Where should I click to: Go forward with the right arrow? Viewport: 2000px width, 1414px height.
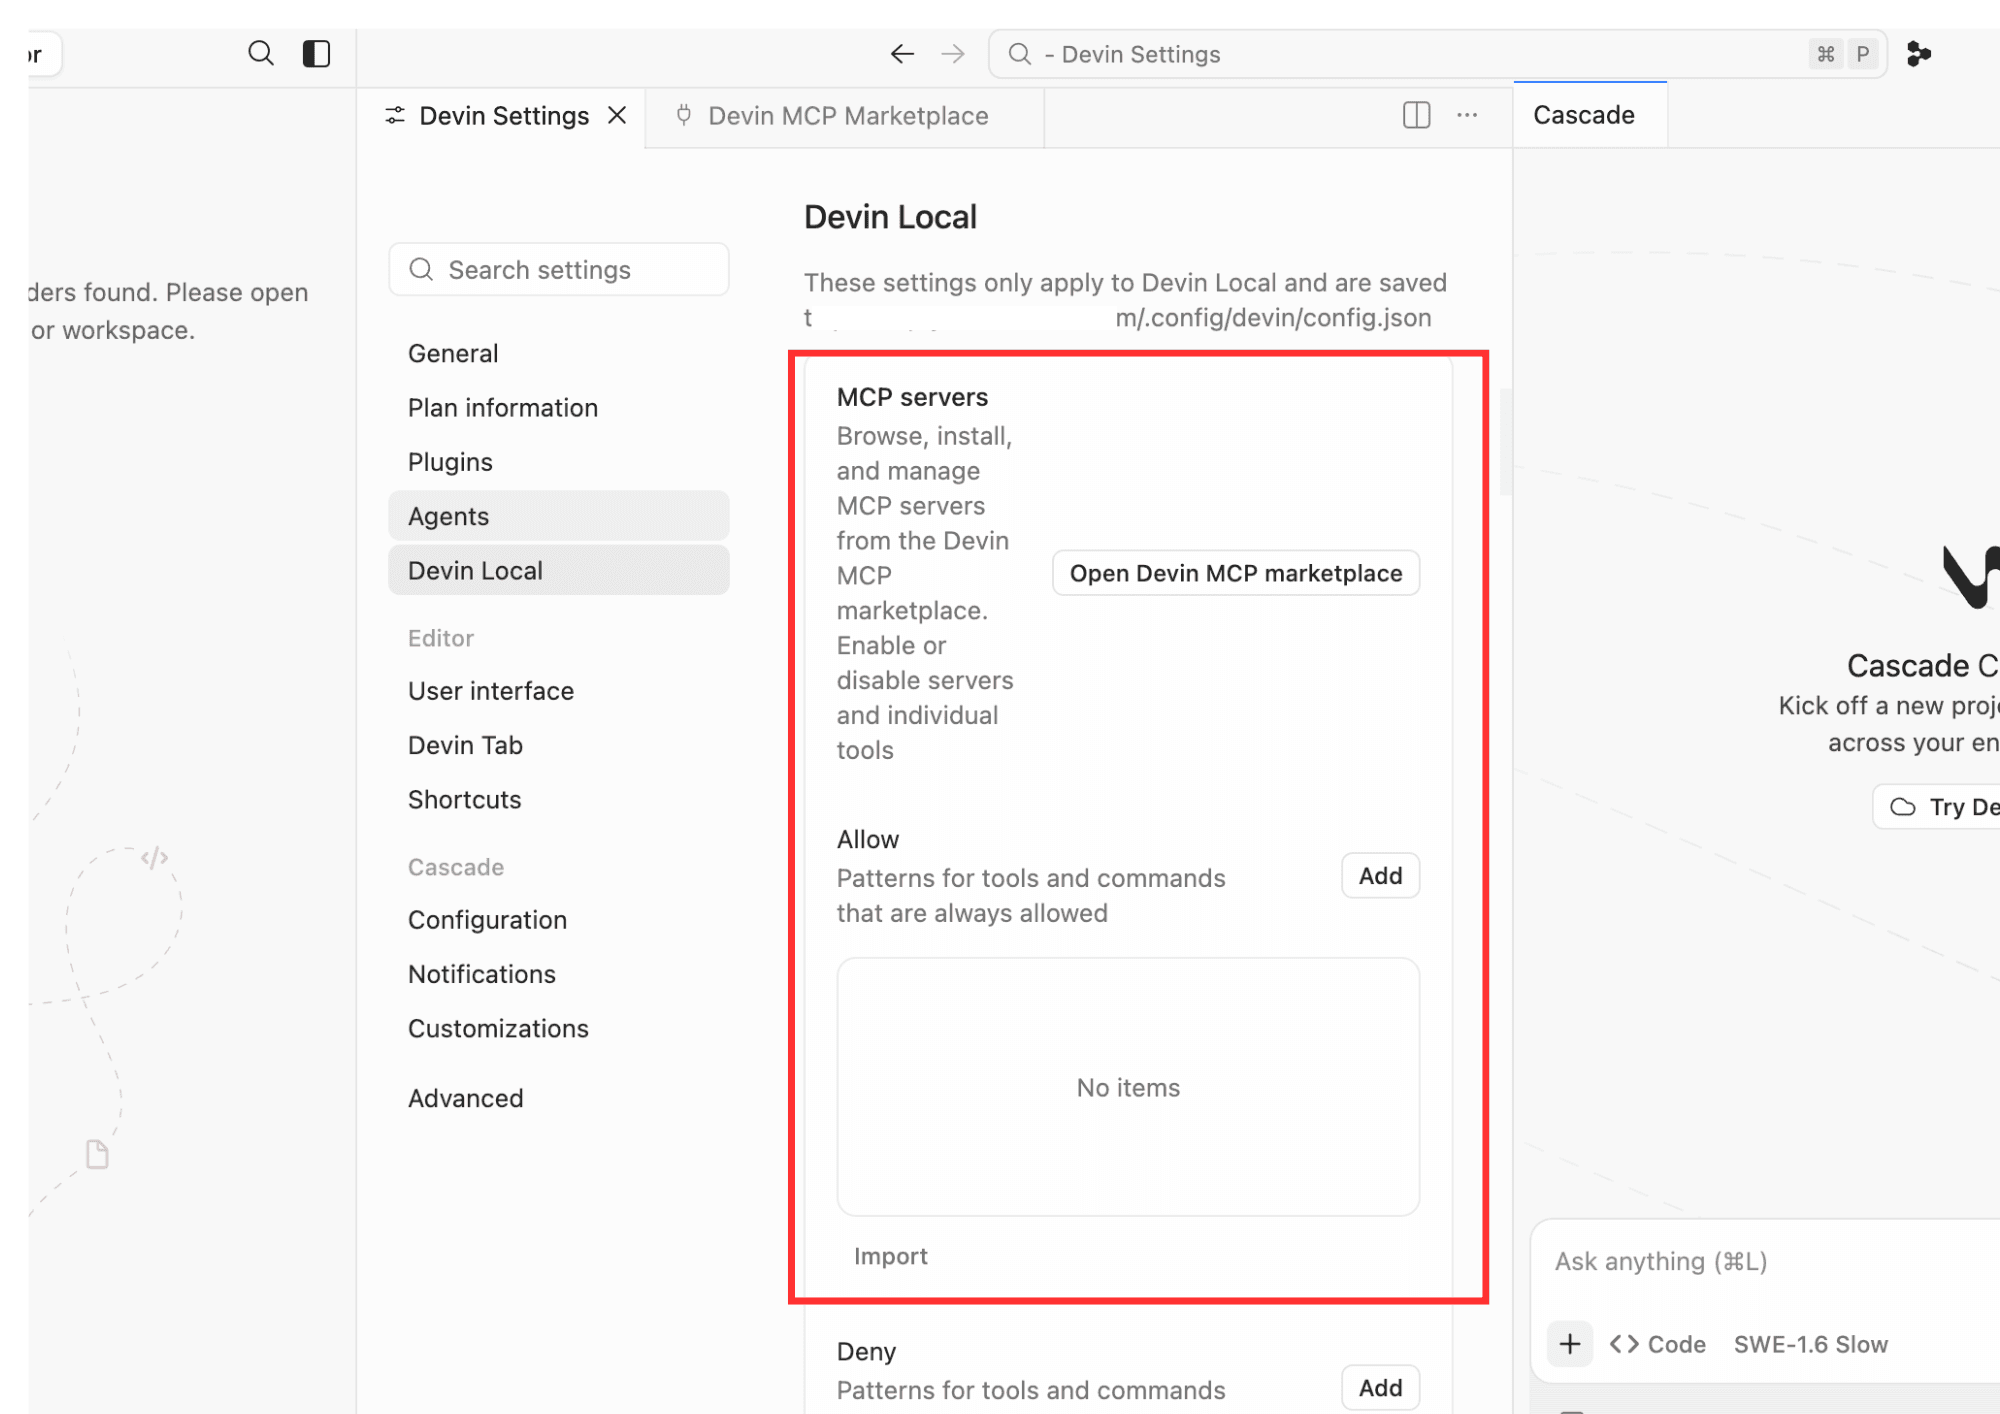coord(953,54)
